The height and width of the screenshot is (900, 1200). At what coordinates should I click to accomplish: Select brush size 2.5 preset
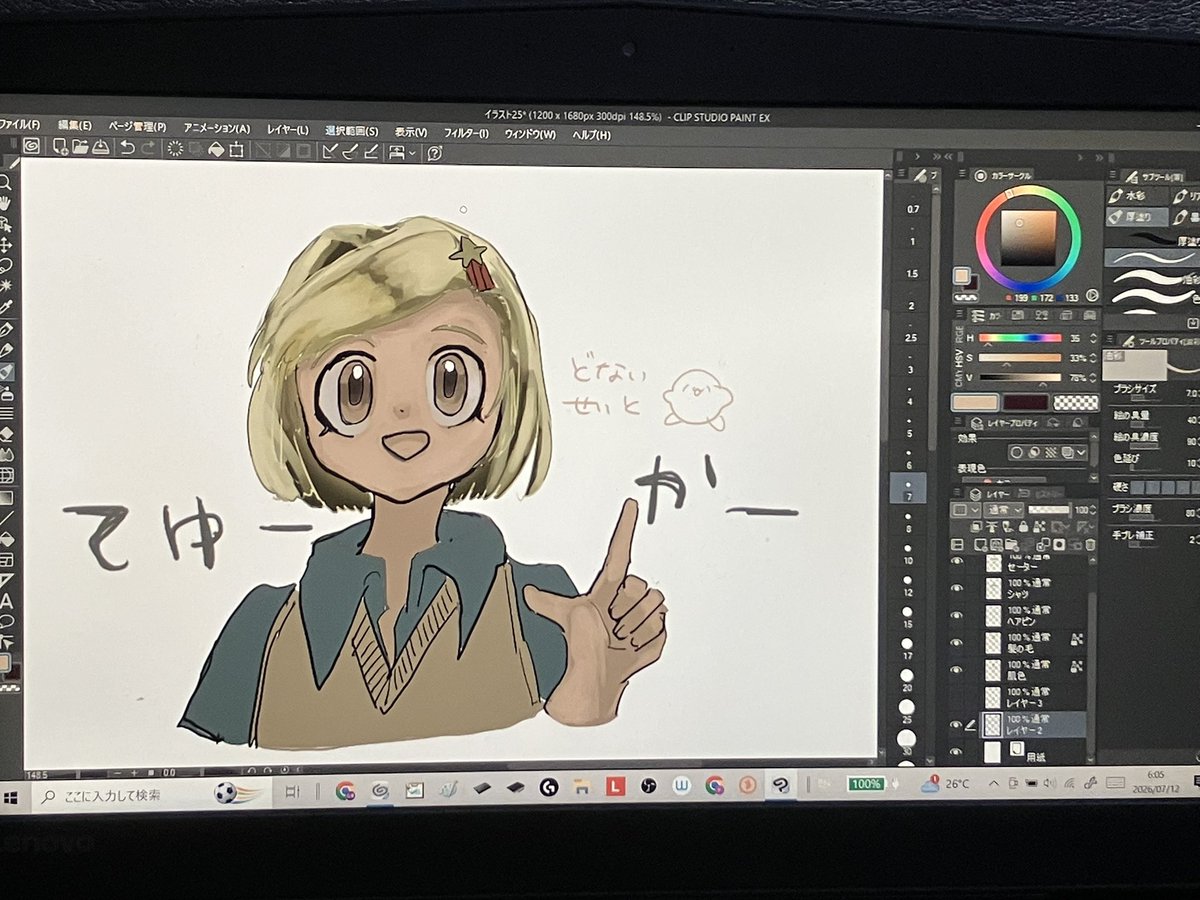(x=911, y=337)
